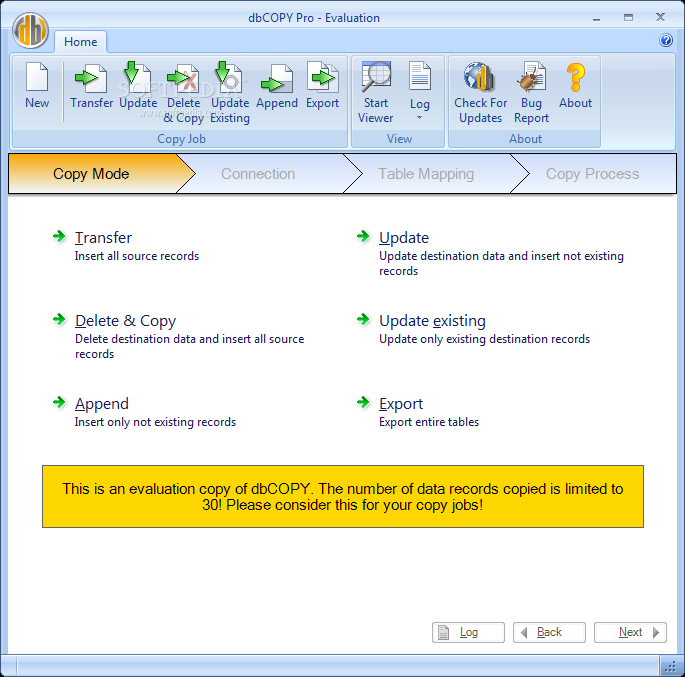Minimize the dbCOPY Pro window

click(x=596, y=18)
